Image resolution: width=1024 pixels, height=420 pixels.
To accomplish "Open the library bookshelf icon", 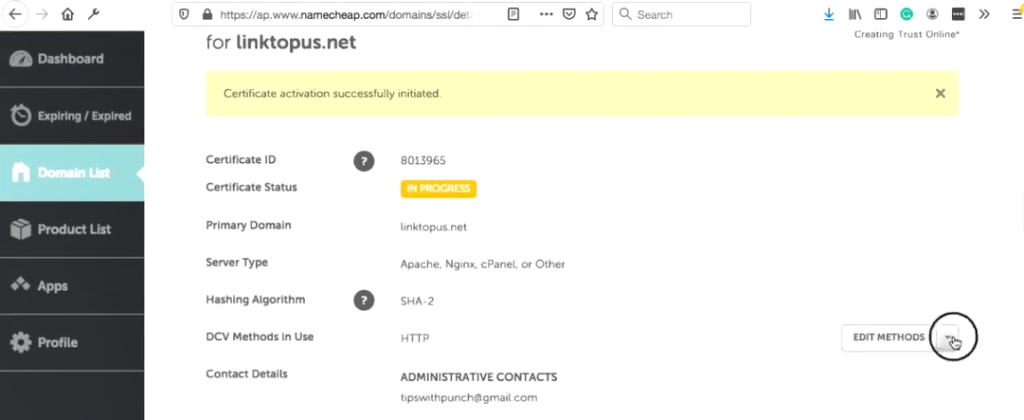I will (855, 14).
